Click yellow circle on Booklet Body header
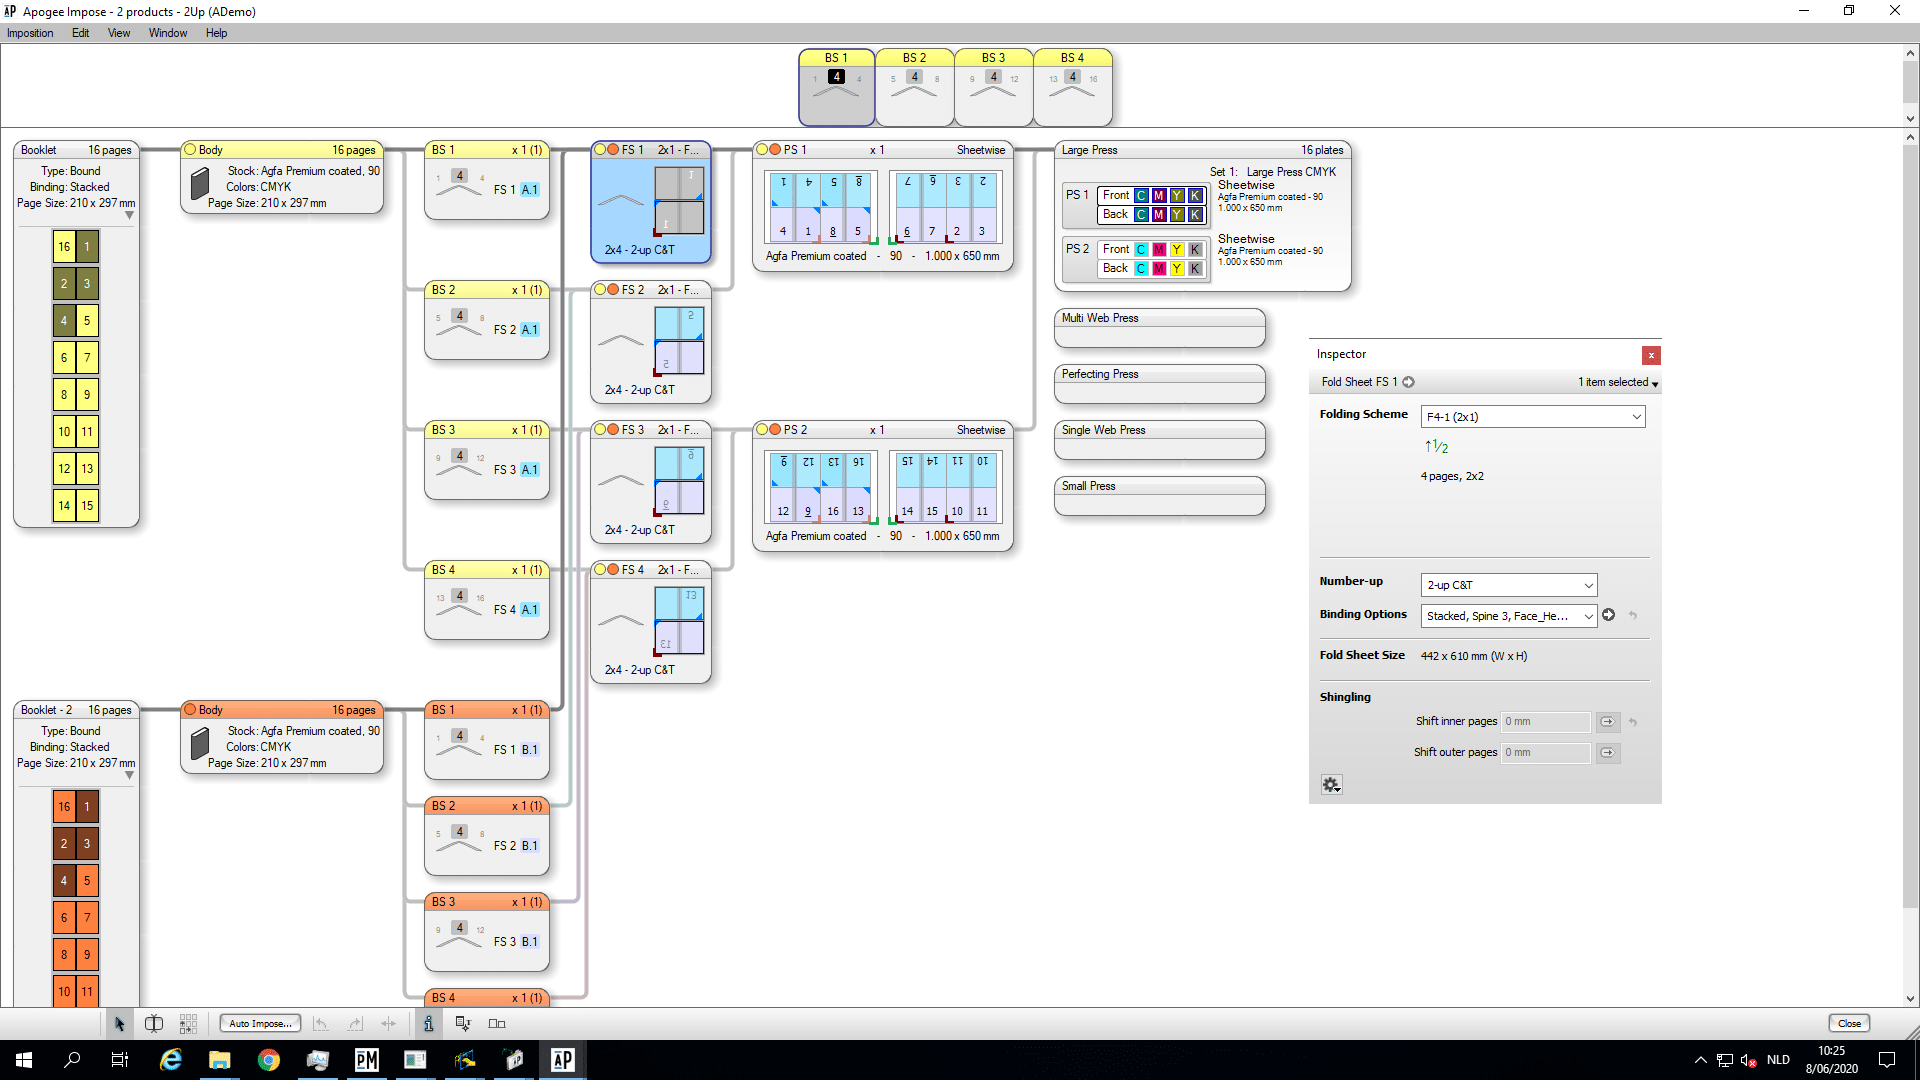Screen dimensions: 1920x1080 (x=190, y=150)
